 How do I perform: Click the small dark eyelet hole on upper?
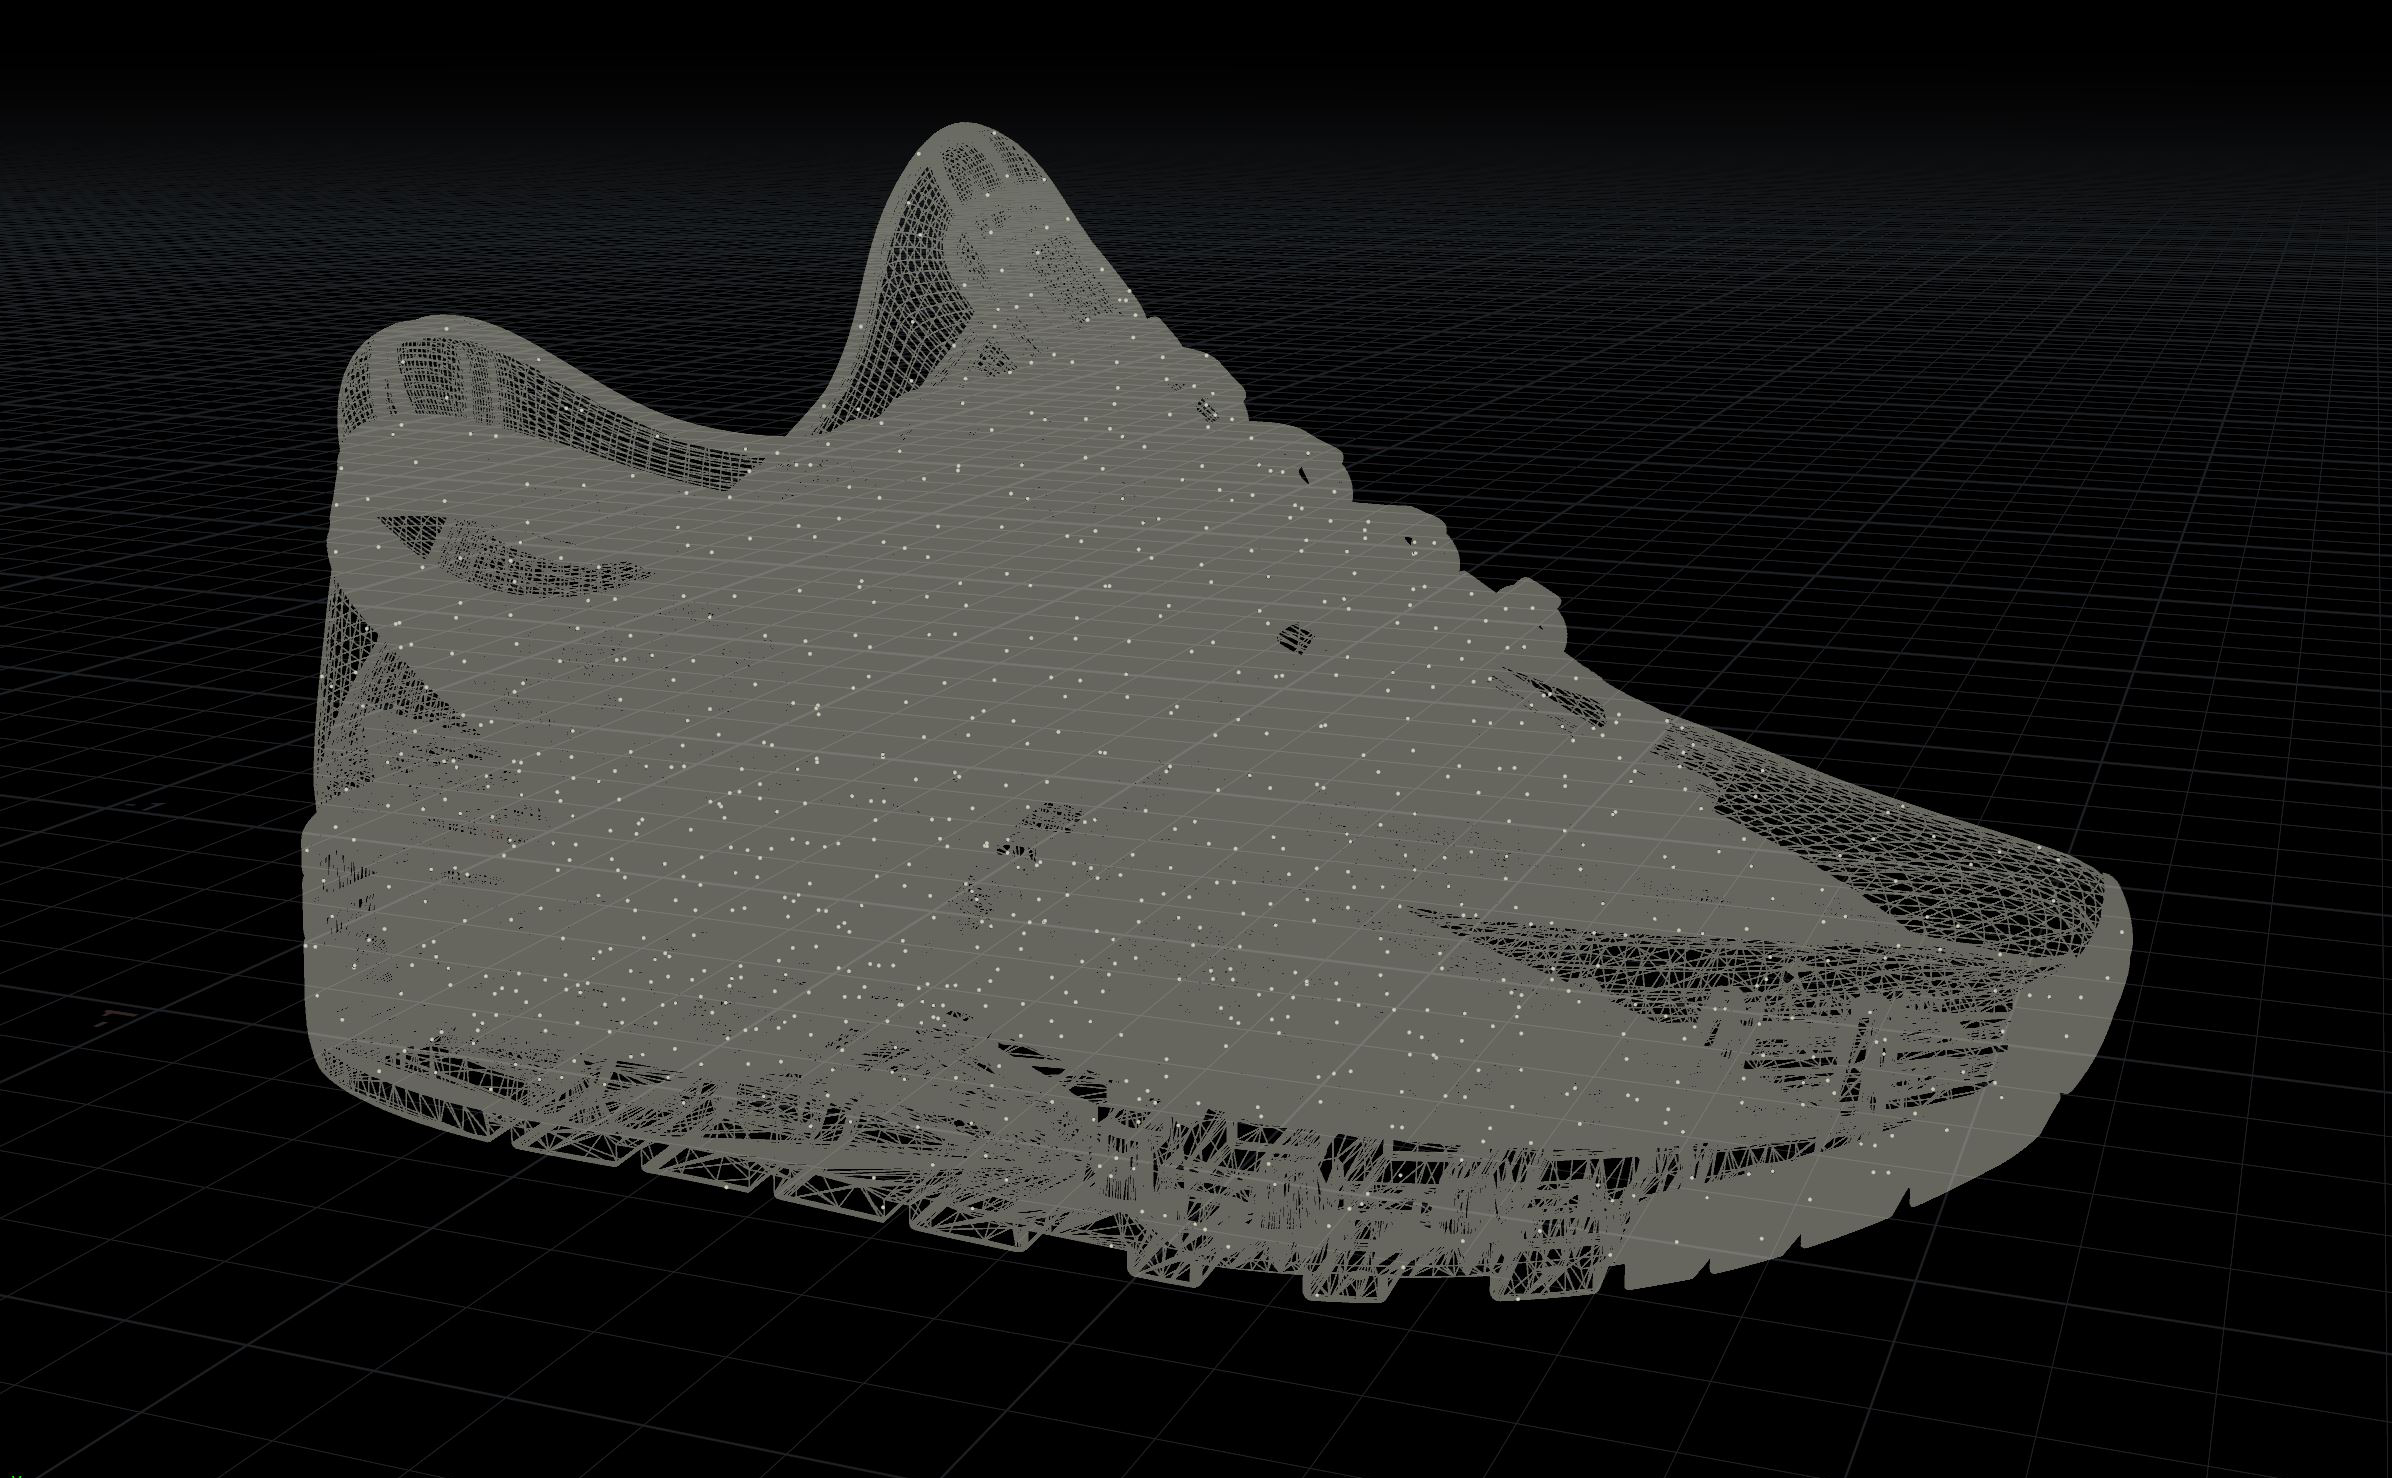click(x=1296, y=637)
